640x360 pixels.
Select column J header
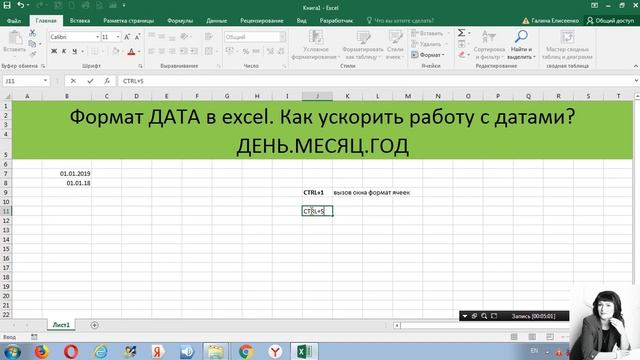(x=317, y=96)
